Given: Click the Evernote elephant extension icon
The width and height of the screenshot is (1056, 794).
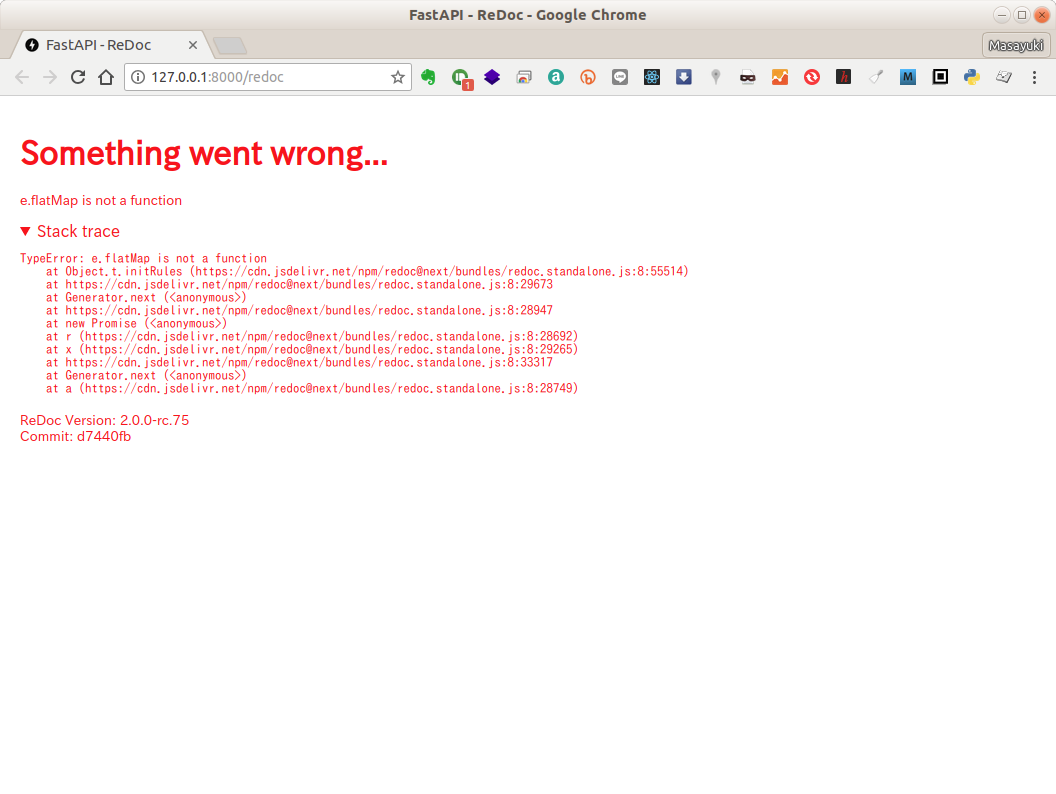Looking at the screenshot, I should pyautogui.click(x=428, y=77).
